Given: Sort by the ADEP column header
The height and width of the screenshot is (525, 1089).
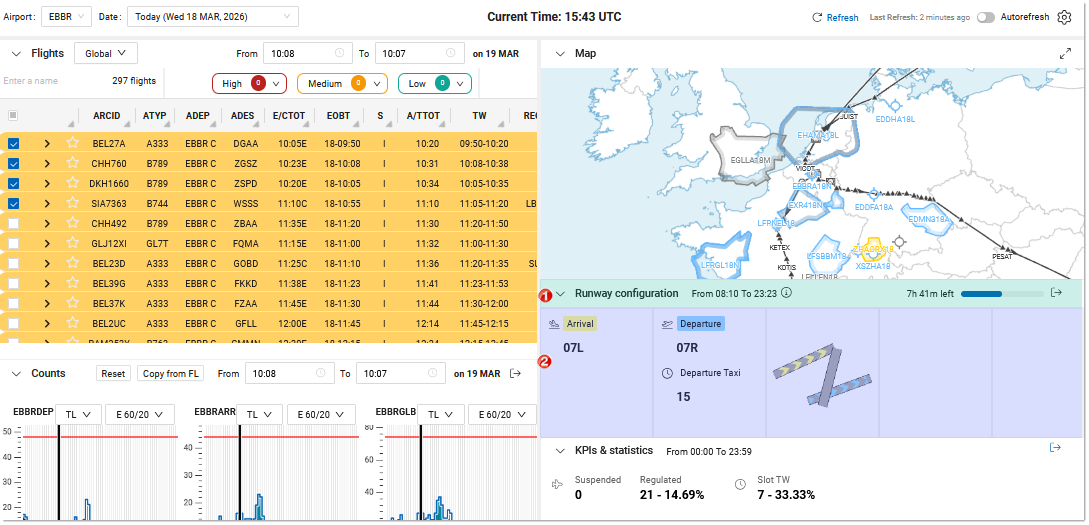Looking at the screenshot, I should (x=198, y=115).
